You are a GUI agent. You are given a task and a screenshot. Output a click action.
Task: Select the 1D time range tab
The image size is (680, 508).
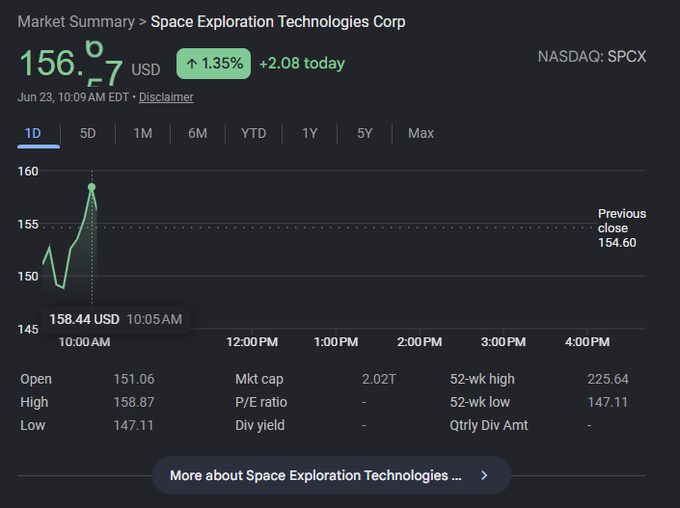click(38, 134)
